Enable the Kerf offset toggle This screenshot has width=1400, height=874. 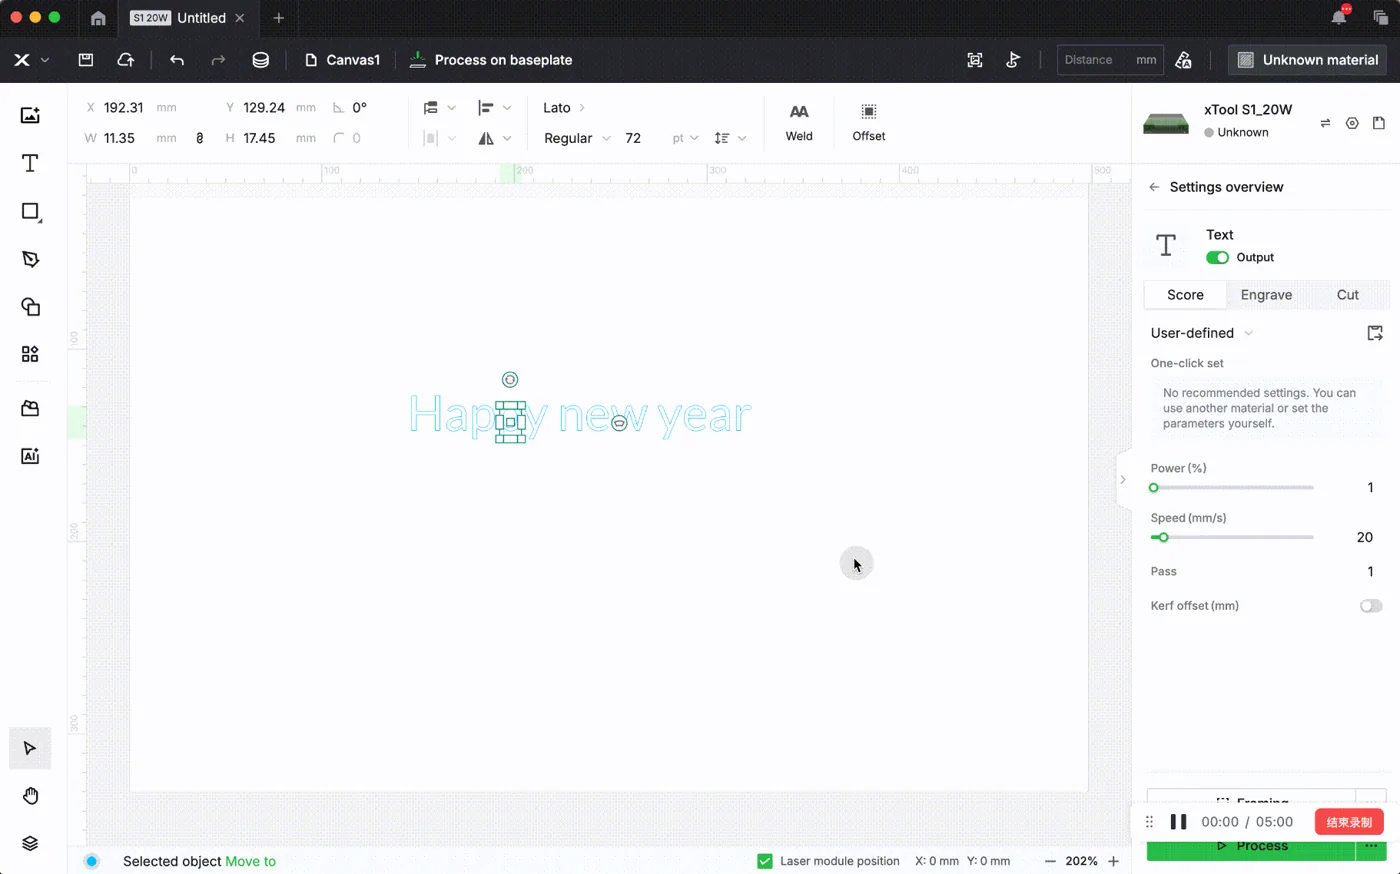(1371, 606)
